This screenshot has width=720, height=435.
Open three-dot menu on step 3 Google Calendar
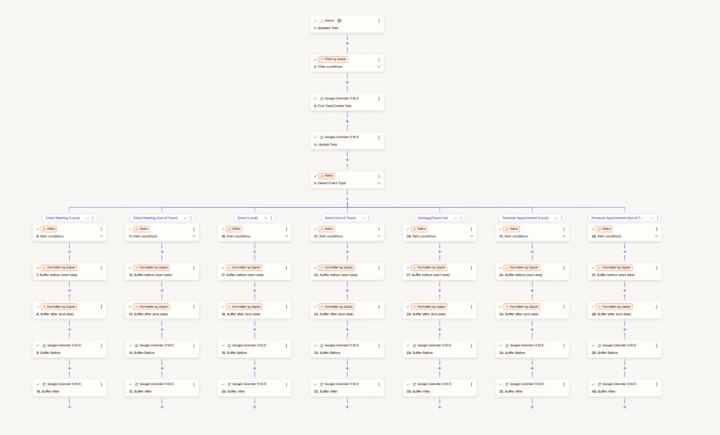(379, 98)
